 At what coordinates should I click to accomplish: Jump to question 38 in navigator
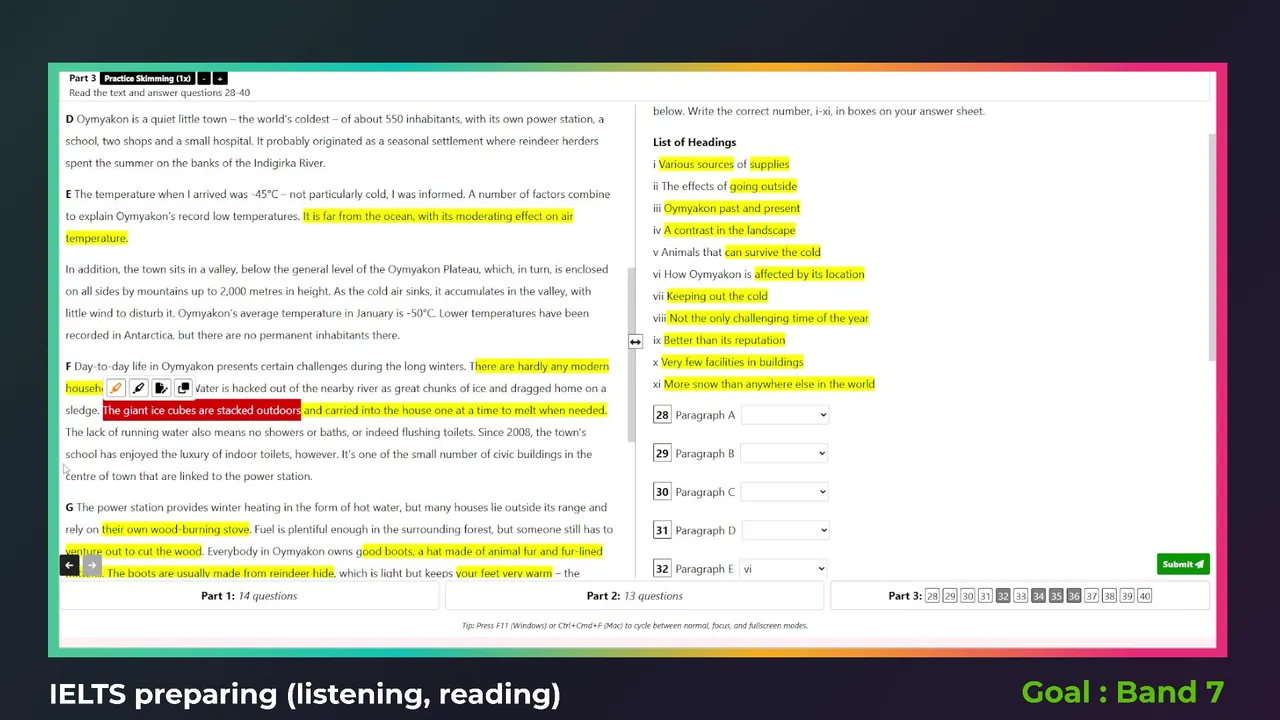click(1109, 596)
